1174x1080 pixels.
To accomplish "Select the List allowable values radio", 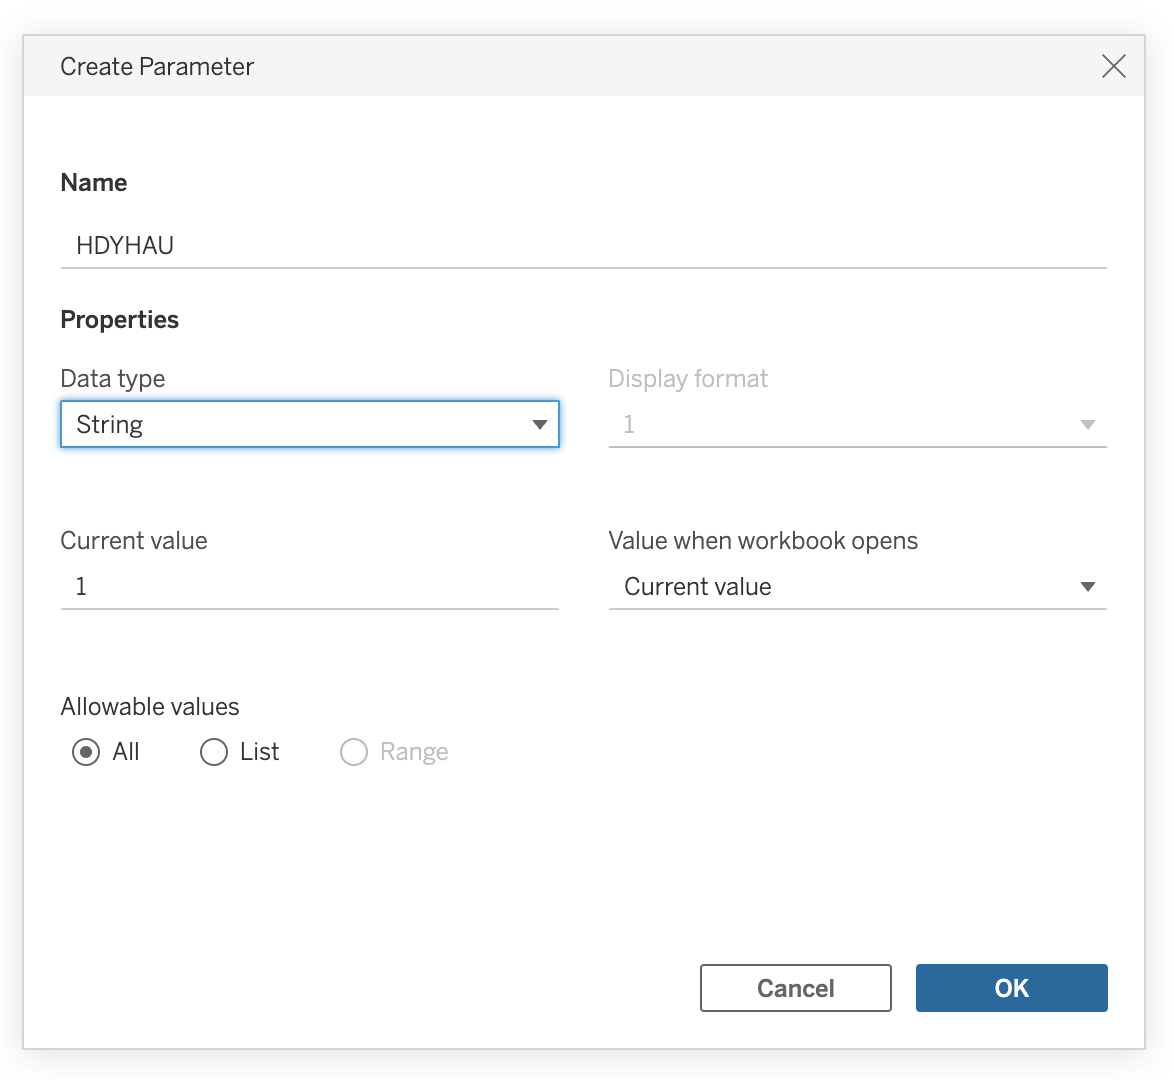I will 214,752.
